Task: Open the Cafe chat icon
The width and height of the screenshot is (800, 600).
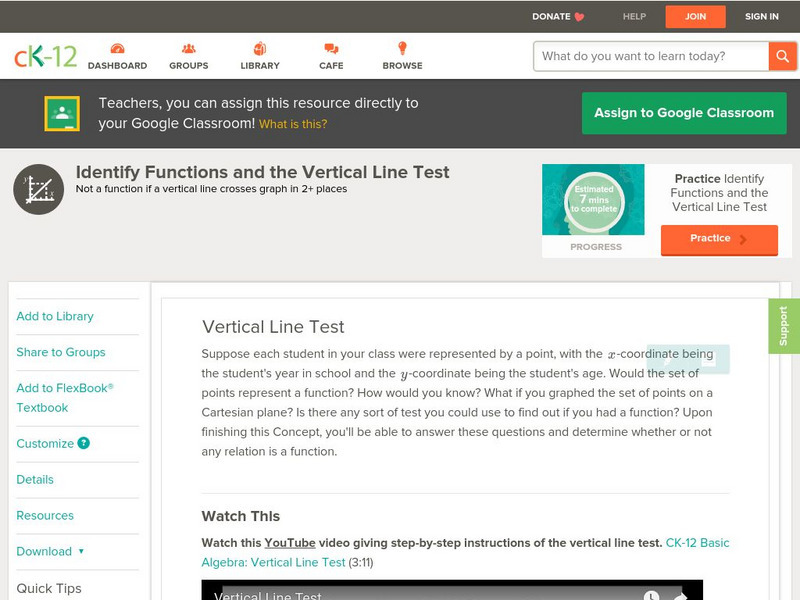Action: click(331, 49)
